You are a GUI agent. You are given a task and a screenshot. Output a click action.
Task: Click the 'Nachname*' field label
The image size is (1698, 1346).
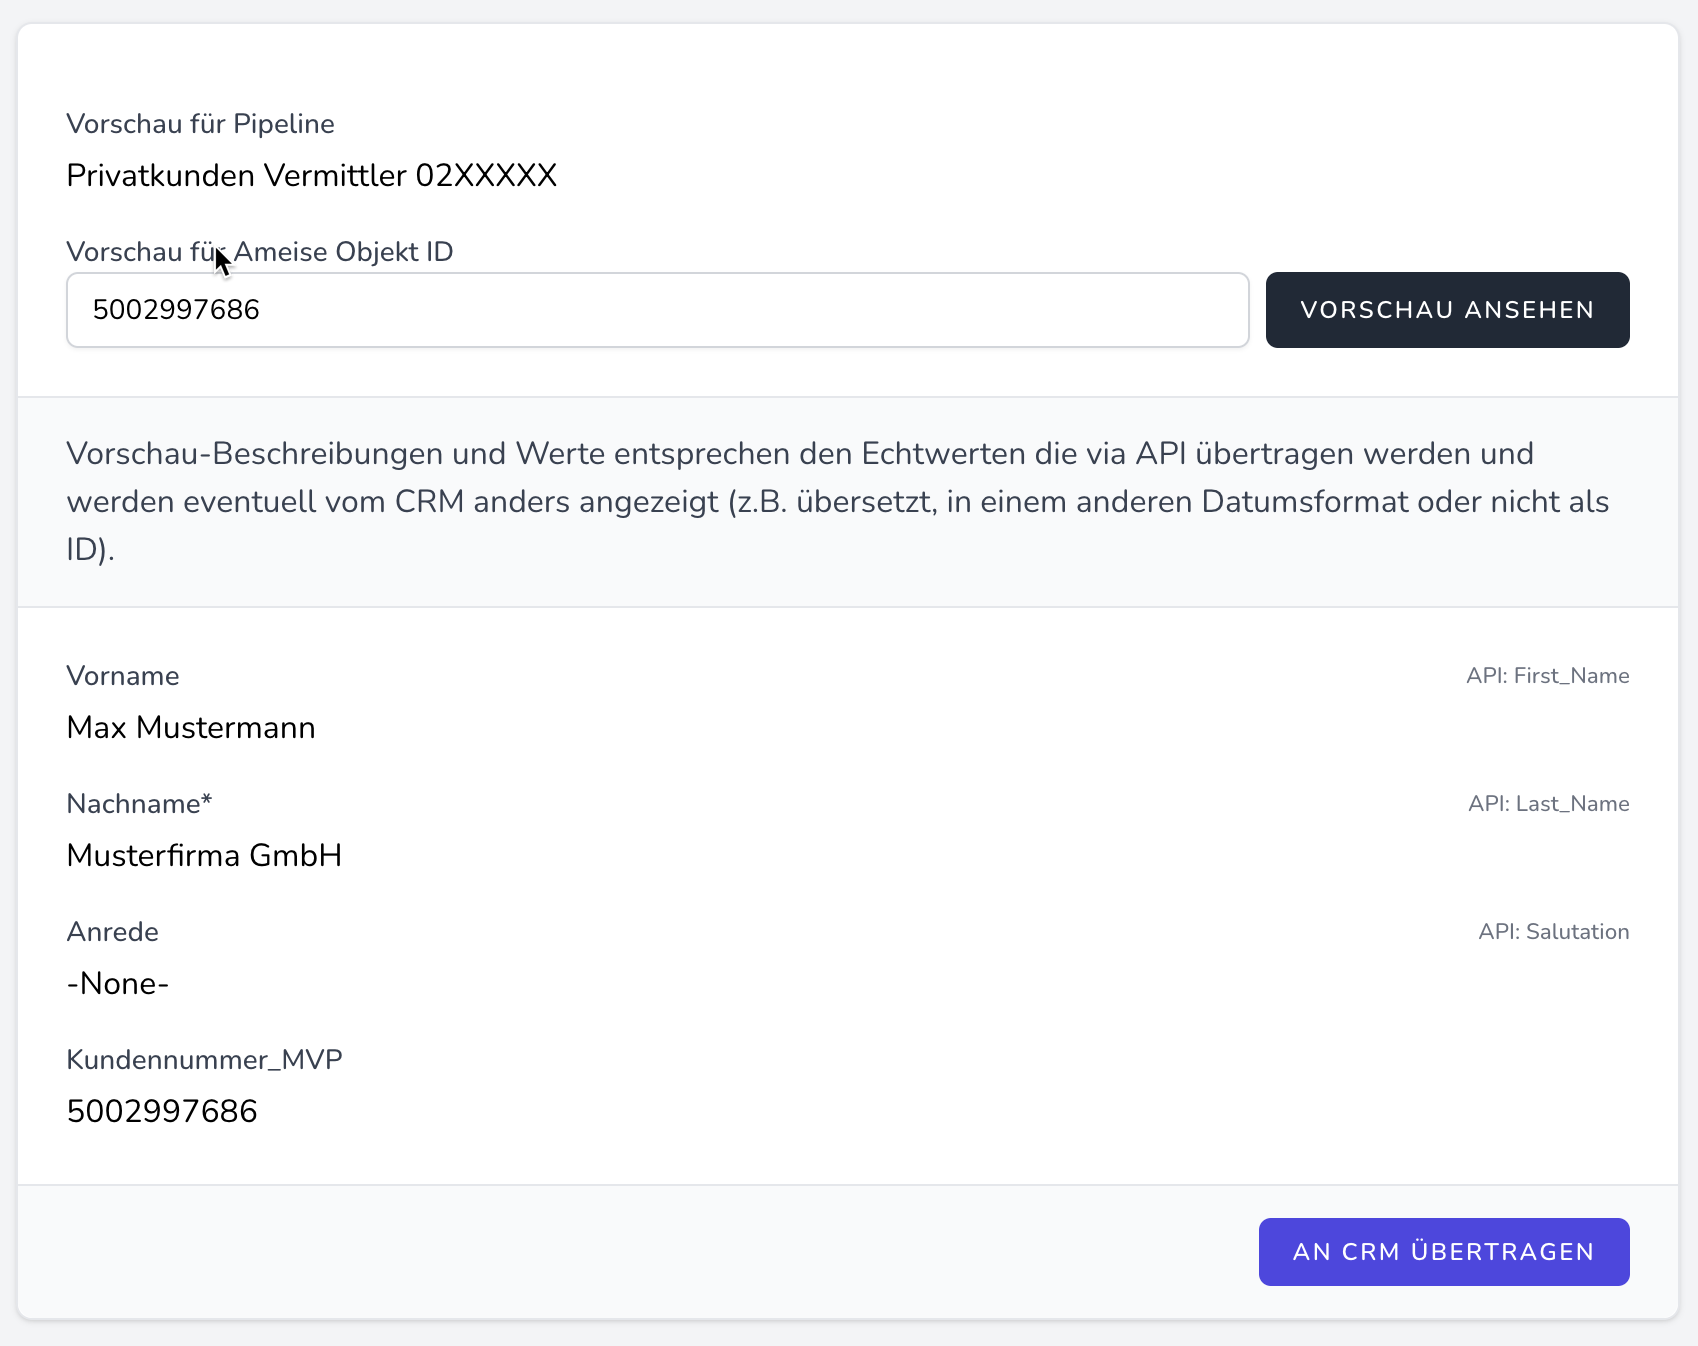pos(139,804)
